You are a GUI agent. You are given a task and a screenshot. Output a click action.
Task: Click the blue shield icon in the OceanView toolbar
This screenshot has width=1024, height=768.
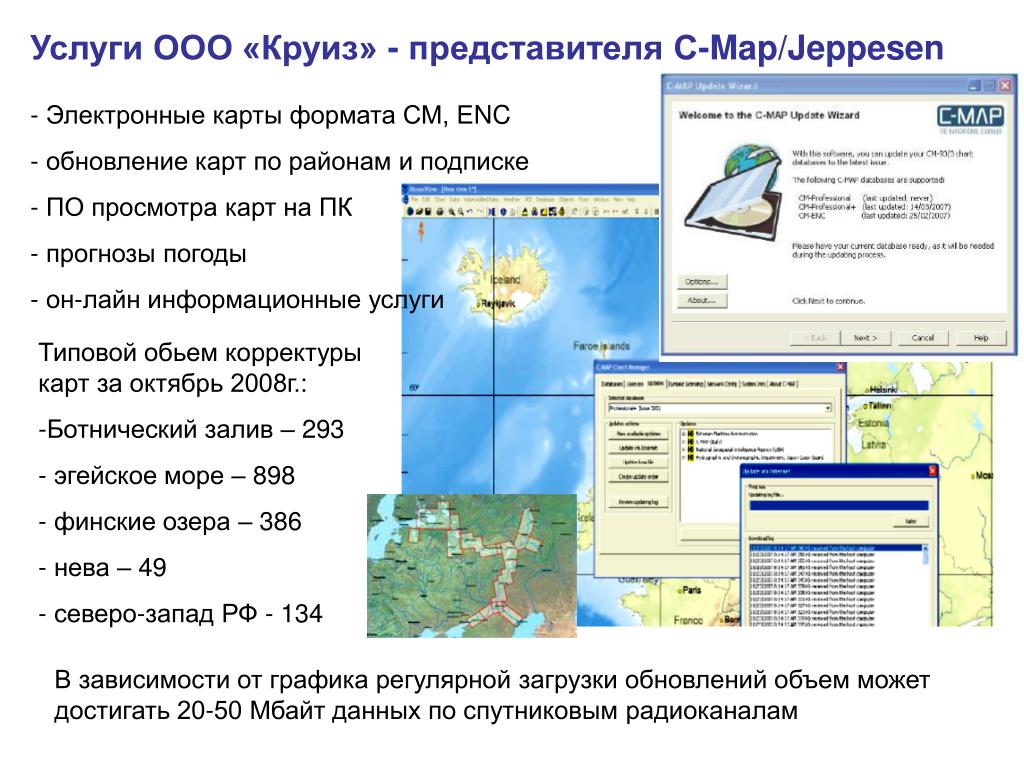tap(503, 212)
